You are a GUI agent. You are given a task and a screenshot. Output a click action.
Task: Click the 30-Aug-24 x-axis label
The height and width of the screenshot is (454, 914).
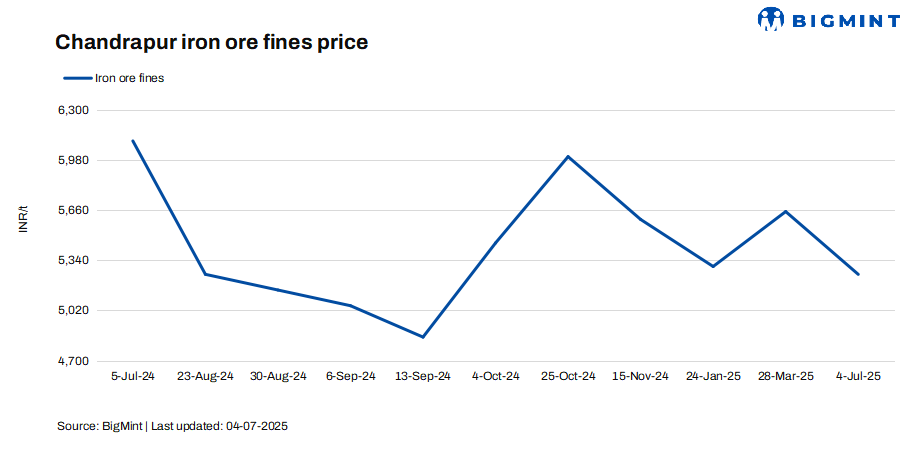pos(278,376)
